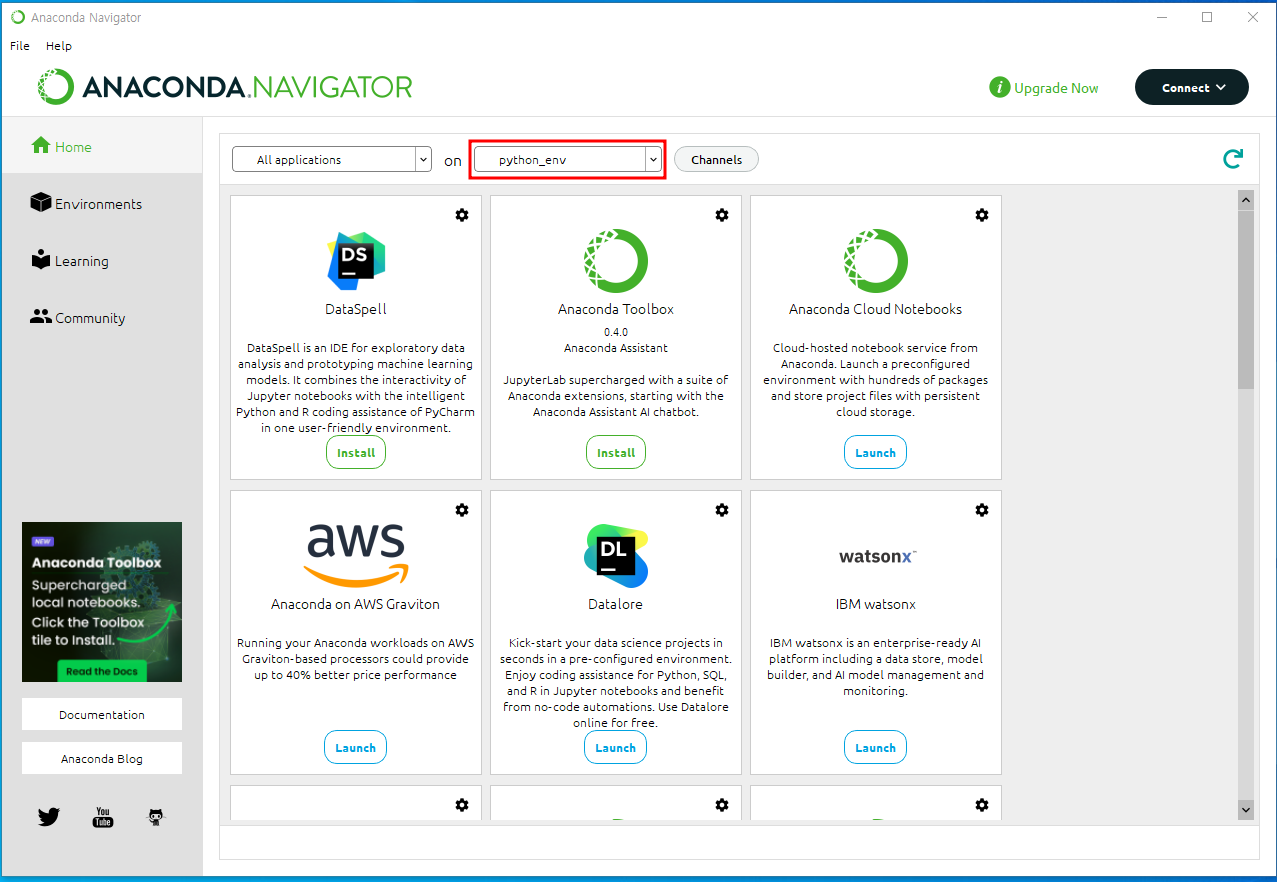Click the Anaconda Navigator header logo
This screenshot has height=882, width=1277.
tap(225, 87)
